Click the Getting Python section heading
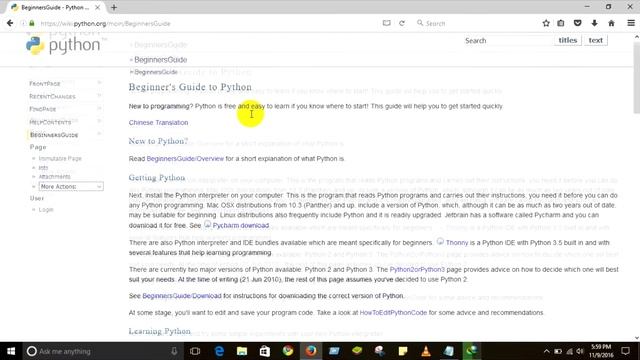Screen dimensions: 640x360 coord(157,178)
